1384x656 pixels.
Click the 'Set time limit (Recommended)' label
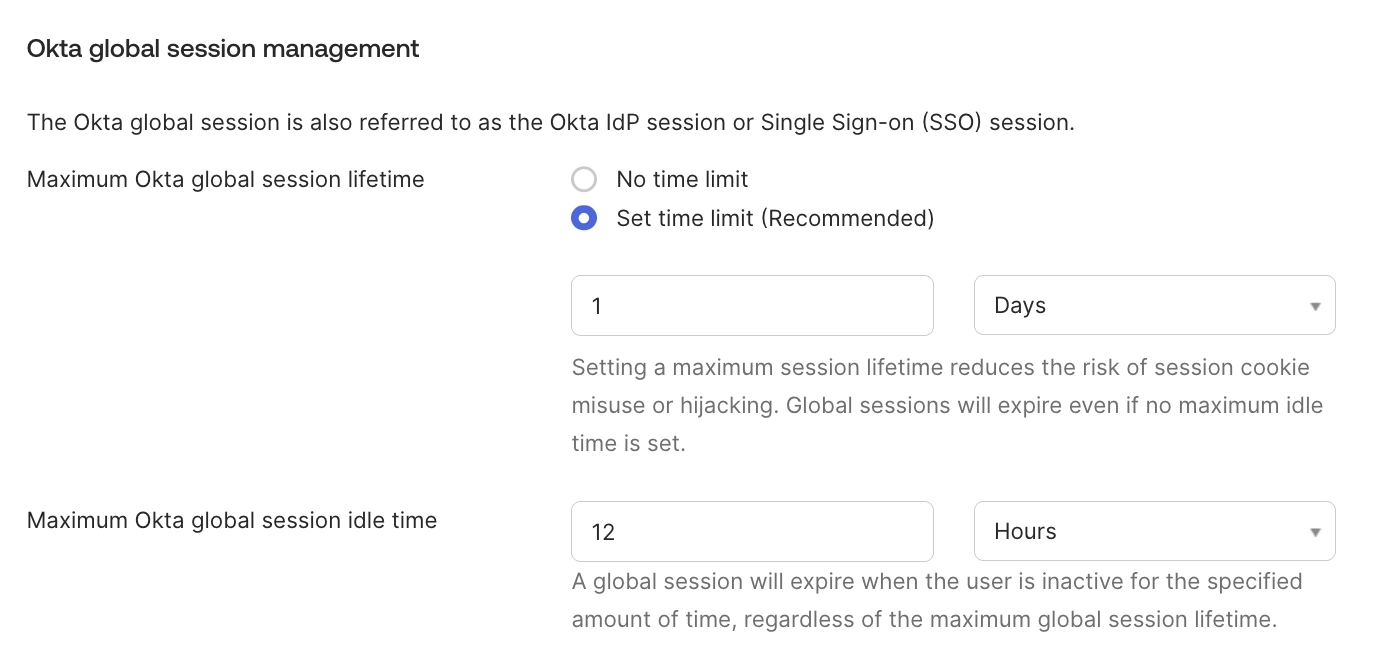pyautogui.click(x=775, y=218)
